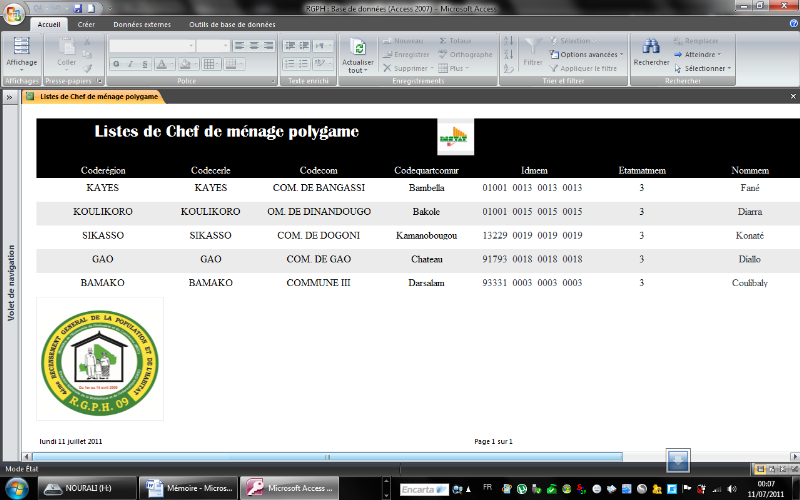Click the bulleted list icon
Image resolution: width=800 pixels, height=500 pixels.
pyautogui.click(x=304, y=64)
